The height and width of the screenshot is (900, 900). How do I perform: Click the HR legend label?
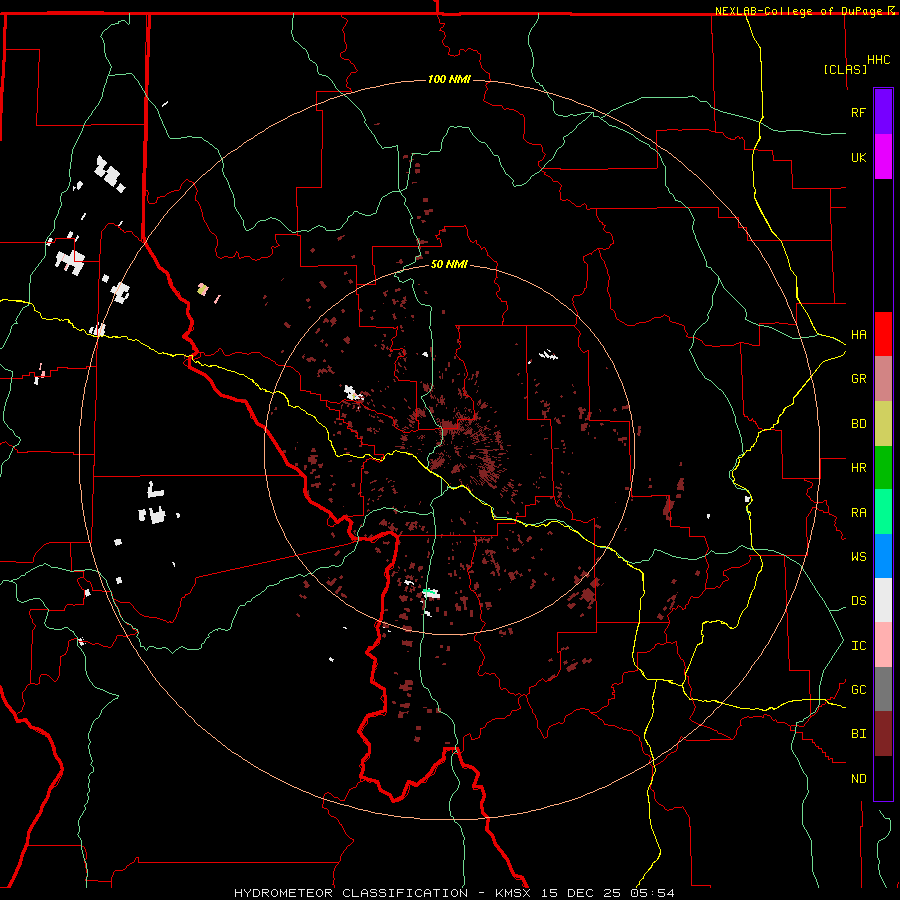pos(858,468)
